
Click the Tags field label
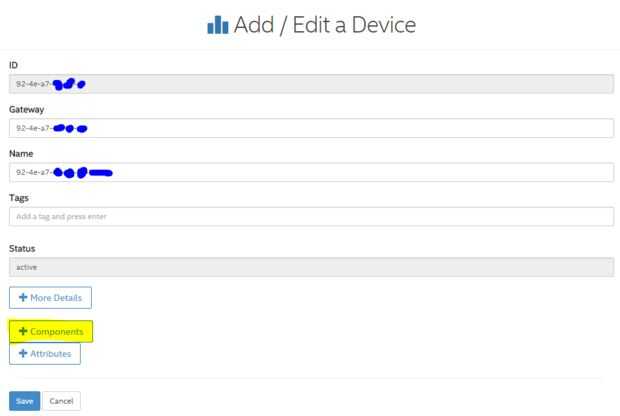point(18,197)
